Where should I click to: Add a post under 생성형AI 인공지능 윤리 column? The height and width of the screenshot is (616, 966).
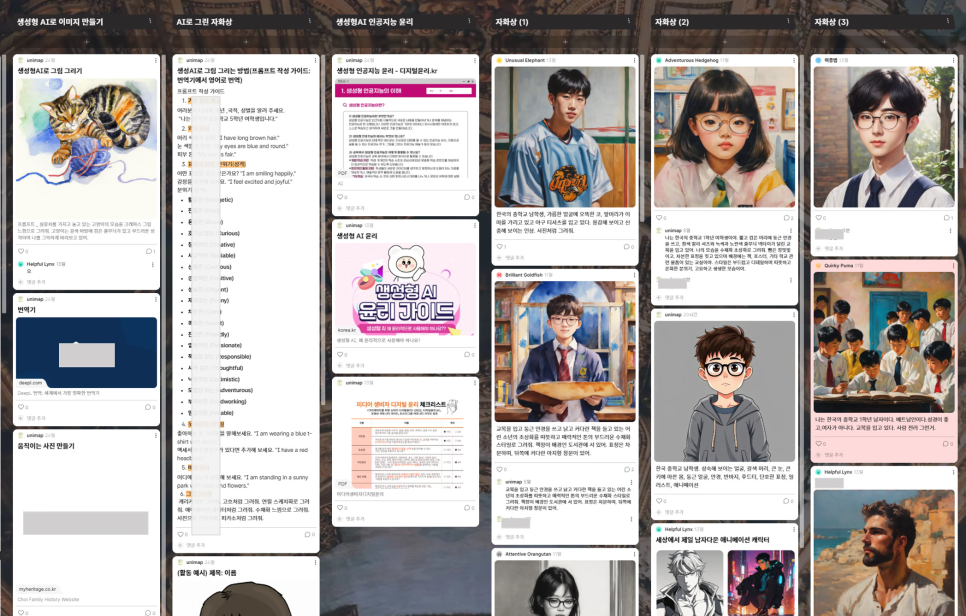405,42
